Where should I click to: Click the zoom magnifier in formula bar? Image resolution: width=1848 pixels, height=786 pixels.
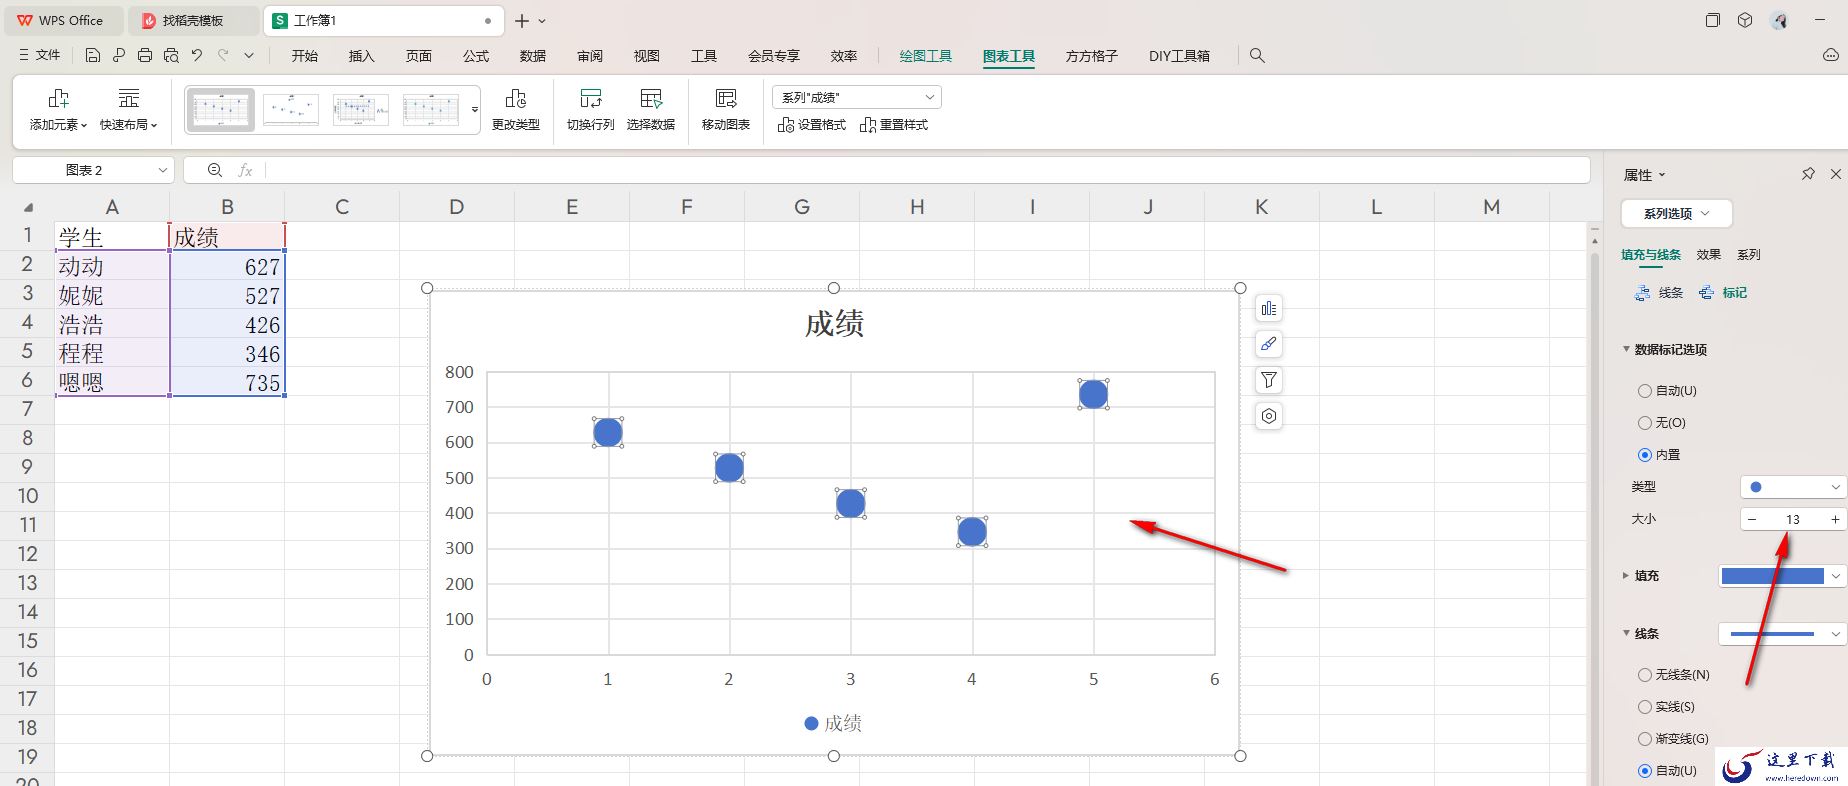pyautogui.click(x=215, y=170)
